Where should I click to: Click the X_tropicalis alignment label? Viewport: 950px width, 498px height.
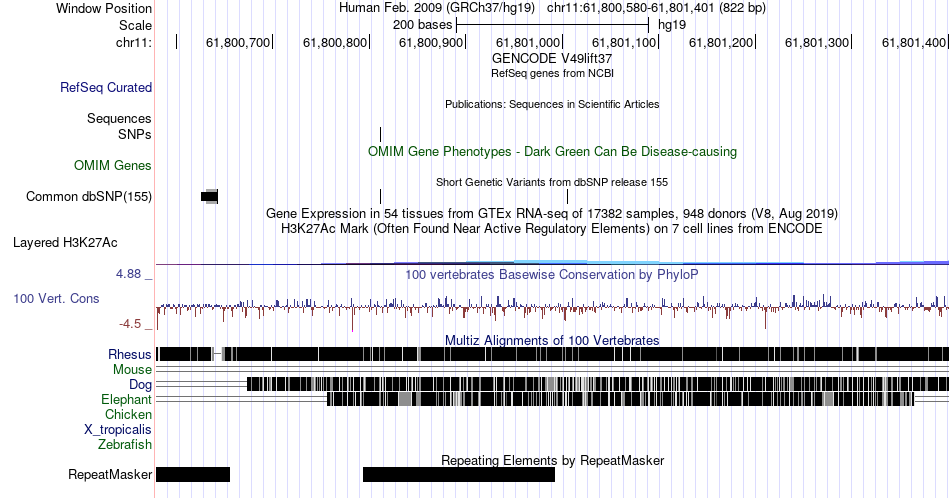[118, 430]
